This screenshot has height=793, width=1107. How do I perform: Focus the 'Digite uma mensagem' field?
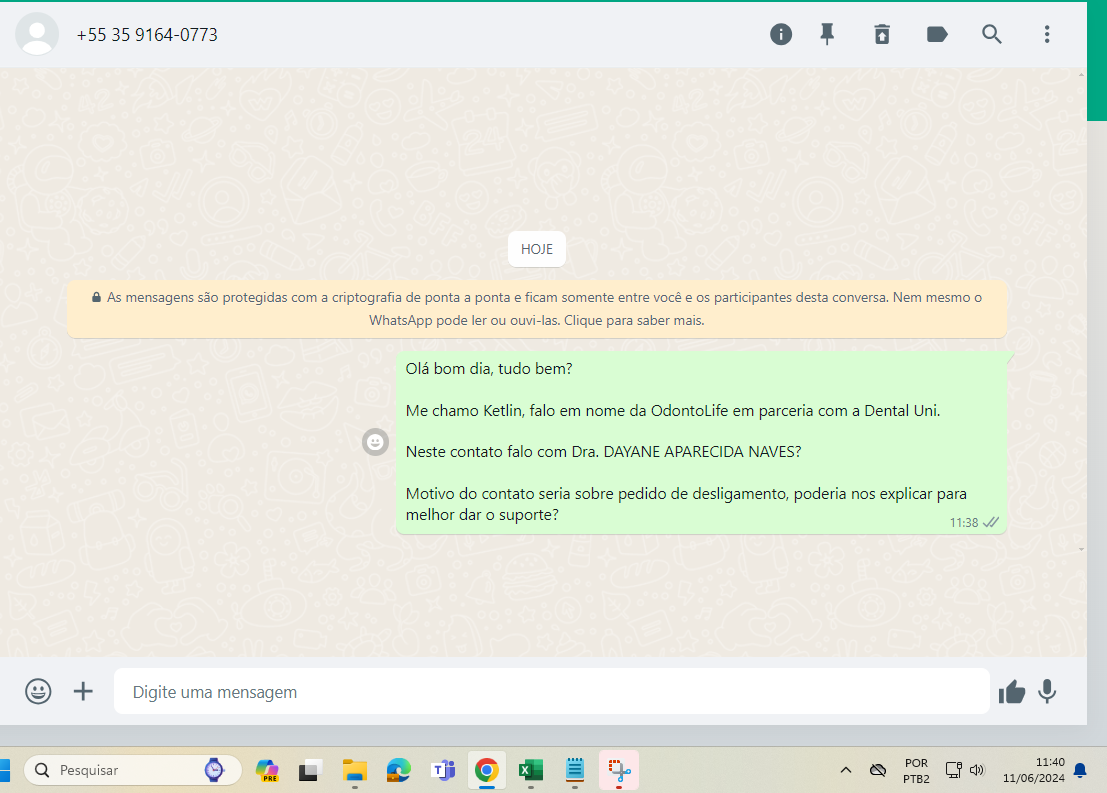coord(551,691)
